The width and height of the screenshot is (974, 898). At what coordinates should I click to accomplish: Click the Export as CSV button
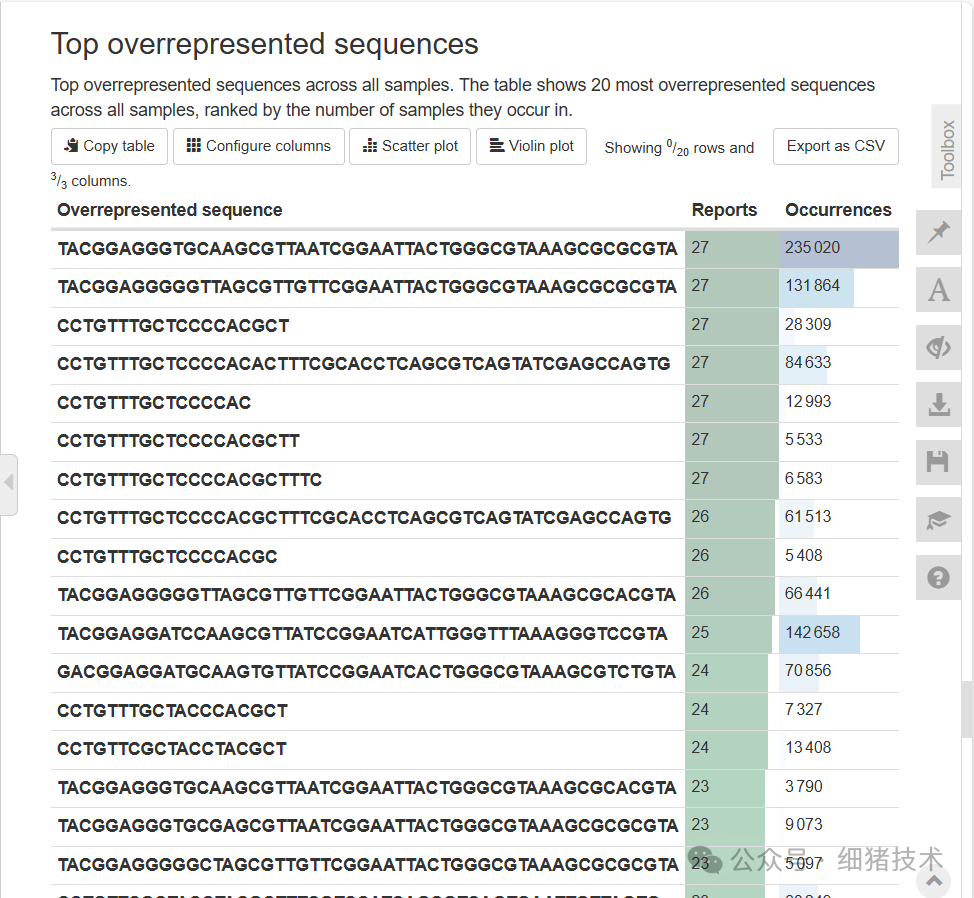(835, 146)
